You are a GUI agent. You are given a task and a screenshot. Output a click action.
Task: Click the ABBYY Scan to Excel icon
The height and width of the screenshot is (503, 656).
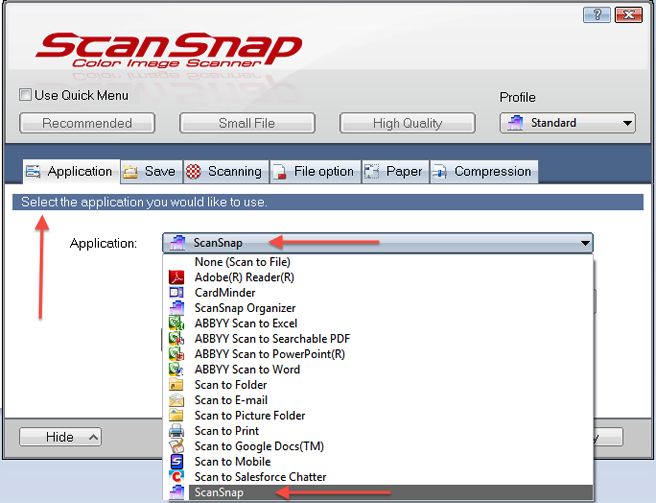(176, 323)
